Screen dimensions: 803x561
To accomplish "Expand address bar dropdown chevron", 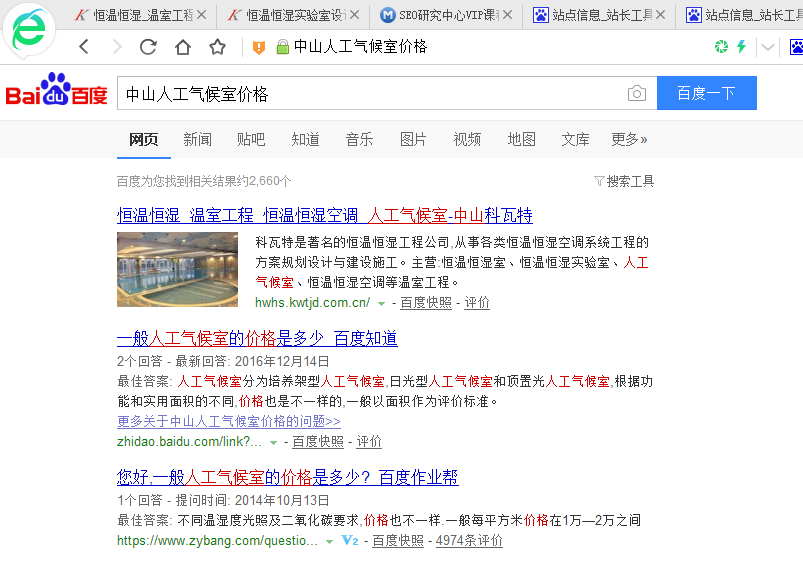I will (767, 48).
